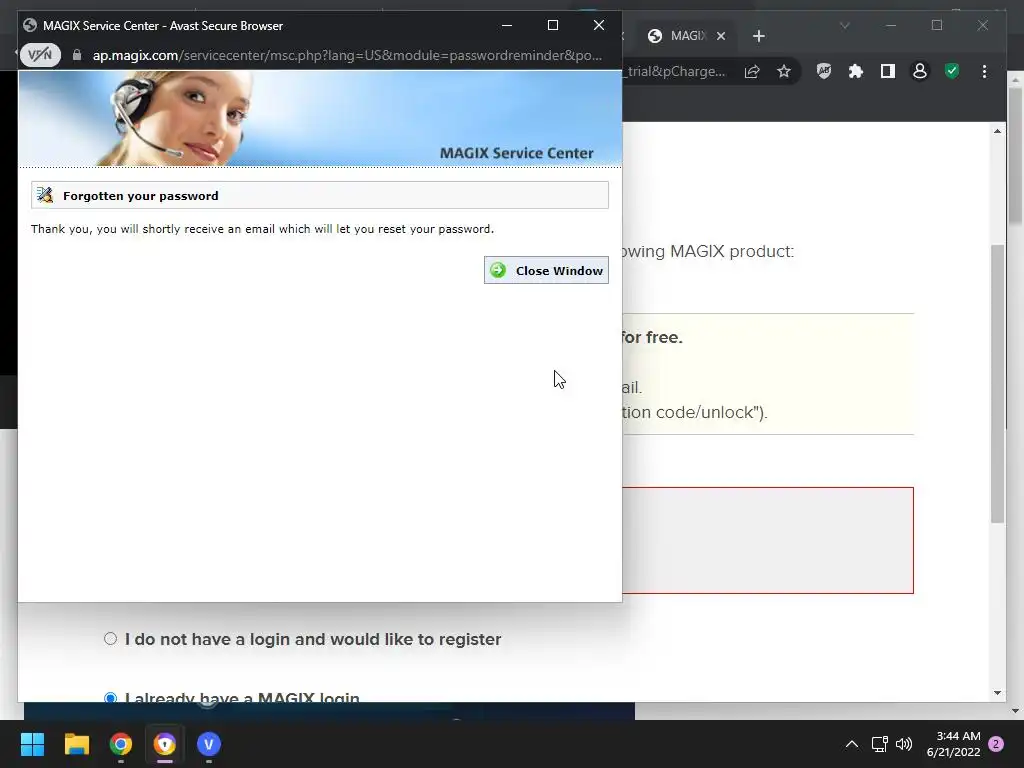
Task: Open the profile account icon
Action: (920, 71)
